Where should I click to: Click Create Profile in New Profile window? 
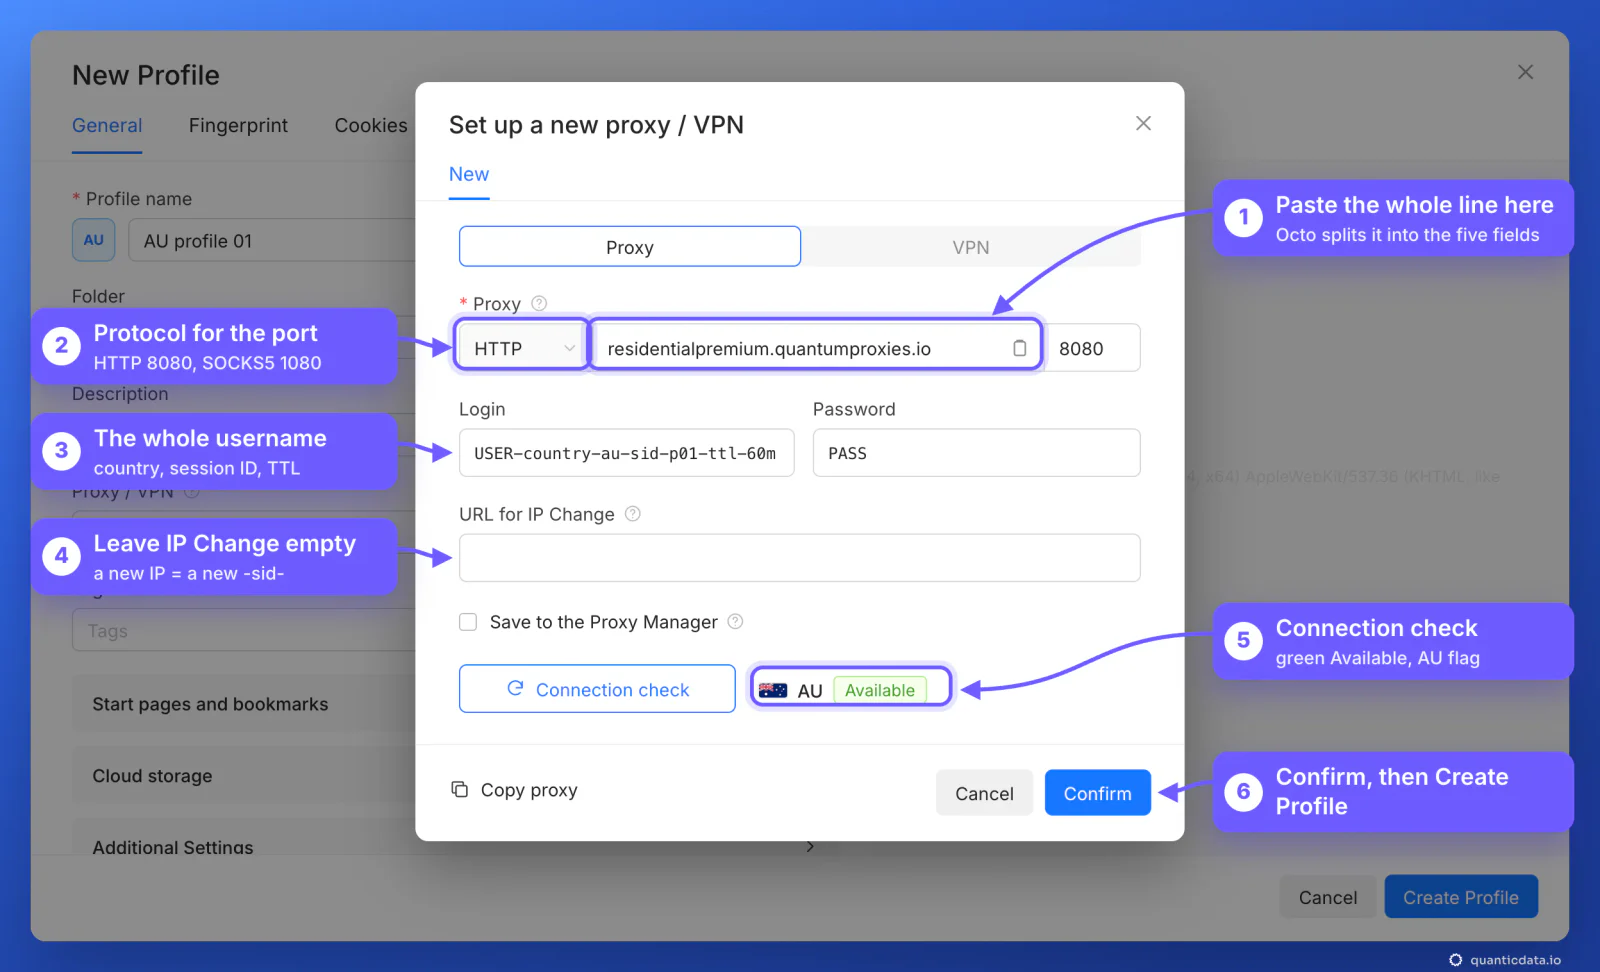coord(1461,897)
